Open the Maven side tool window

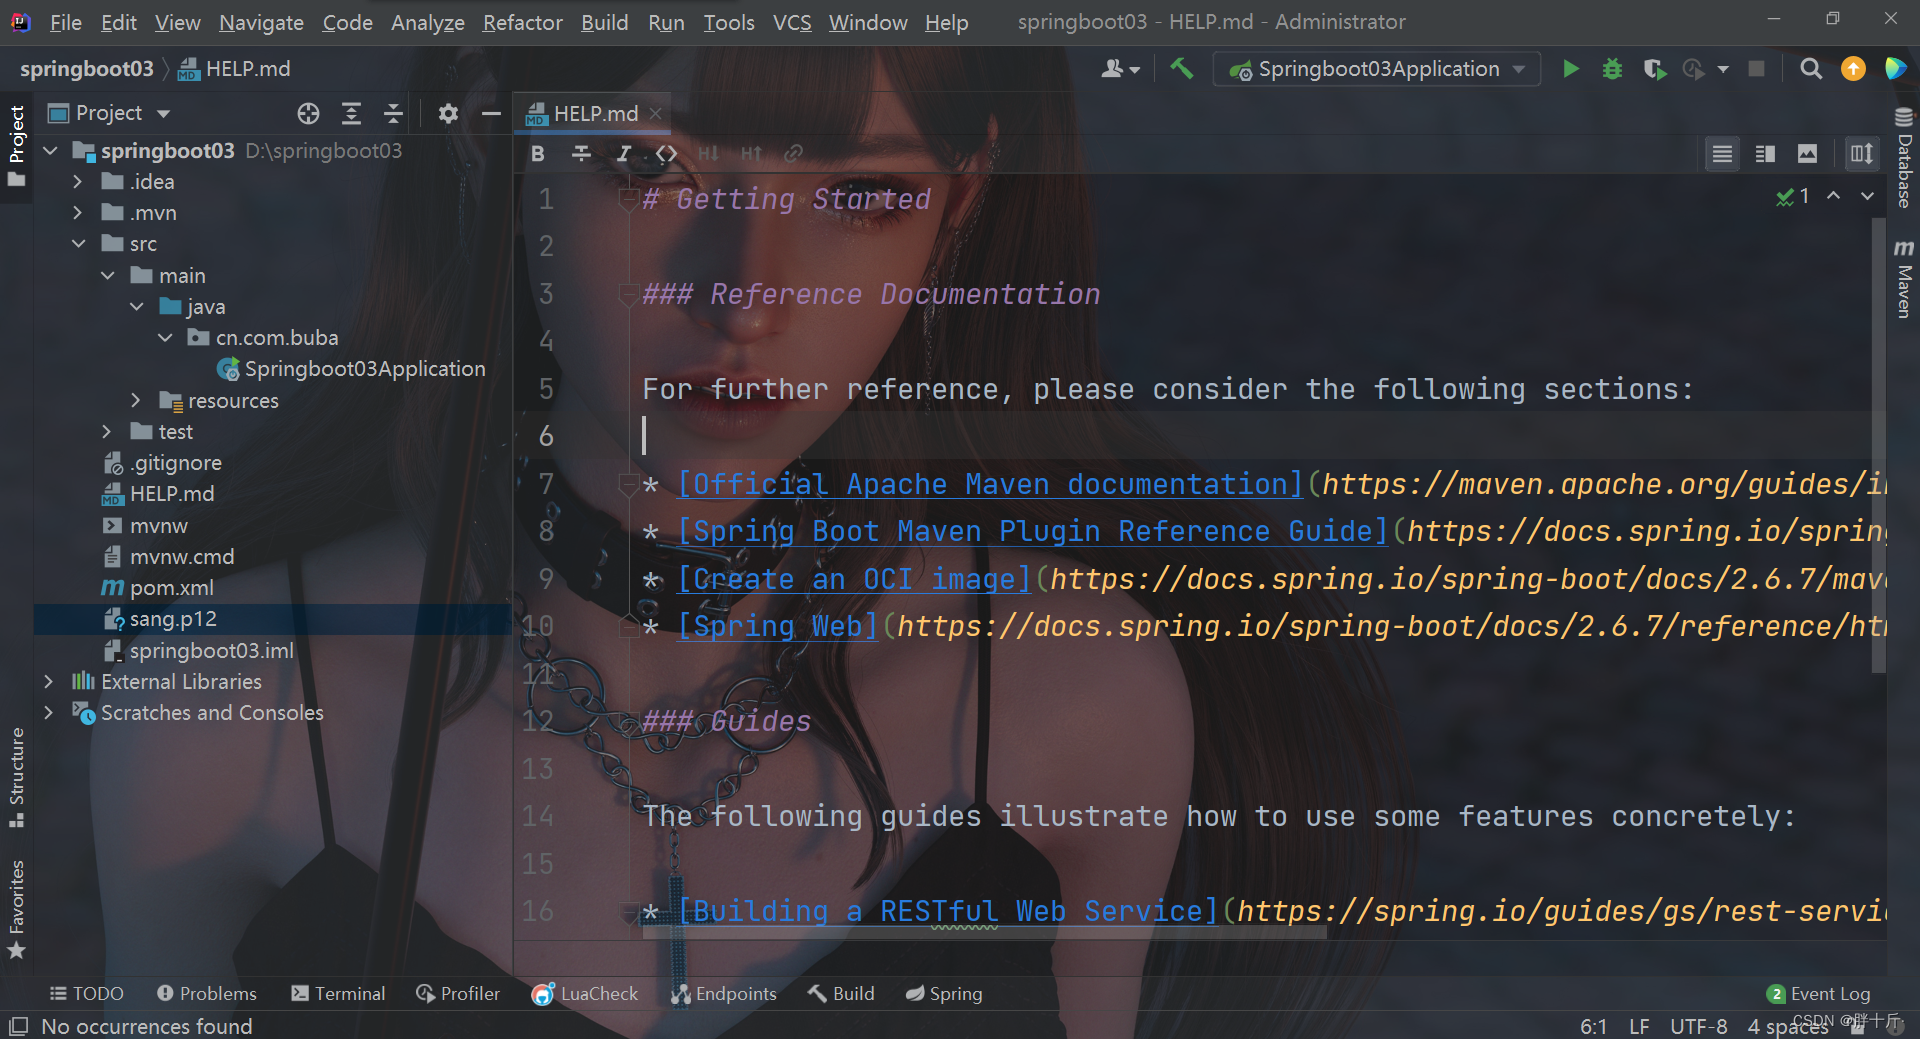1904,279
